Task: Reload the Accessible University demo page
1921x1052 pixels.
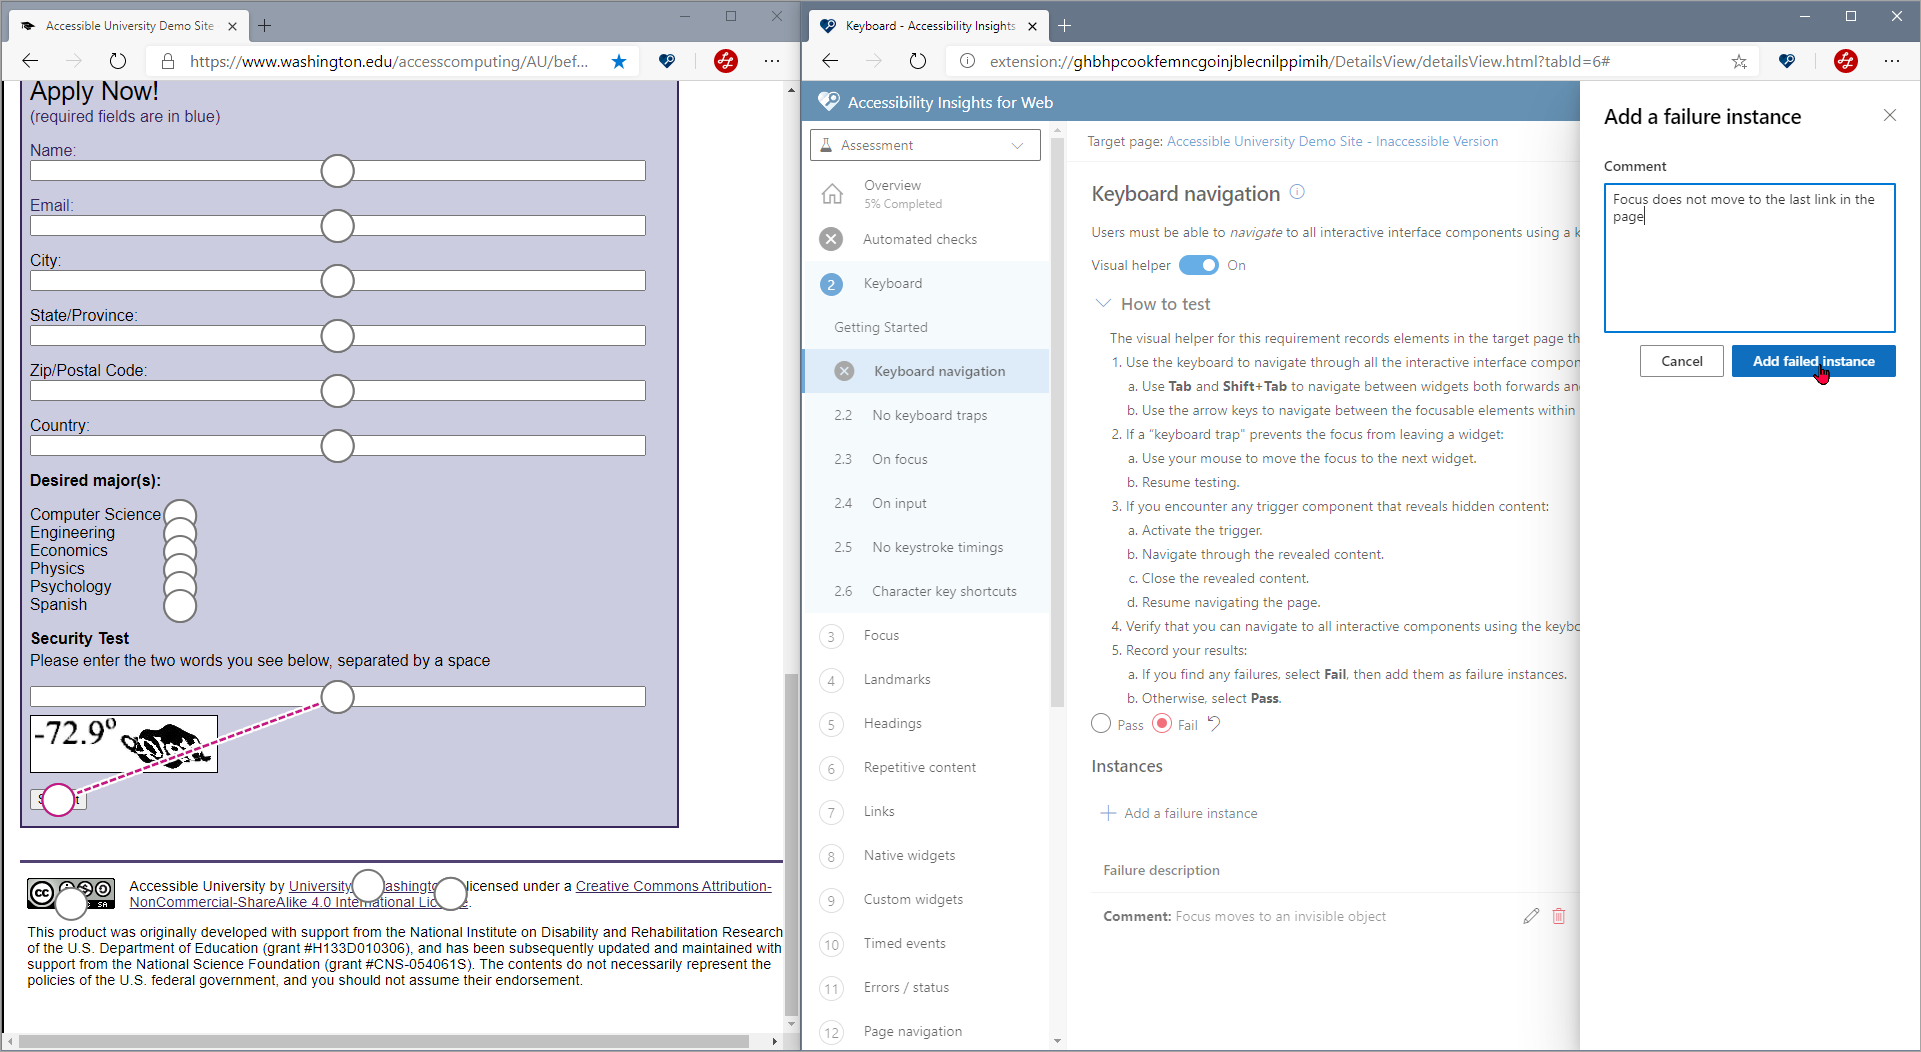Action: point(118,61)
